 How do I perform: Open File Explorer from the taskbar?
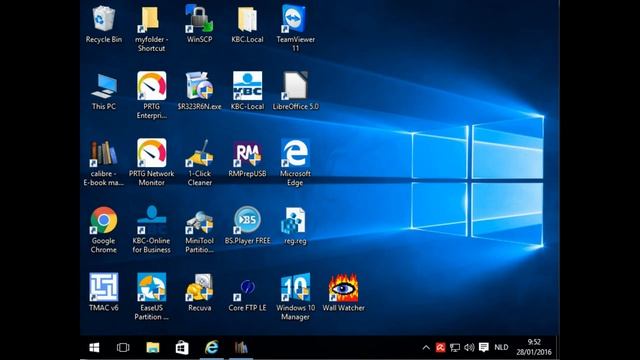(153, 347)
